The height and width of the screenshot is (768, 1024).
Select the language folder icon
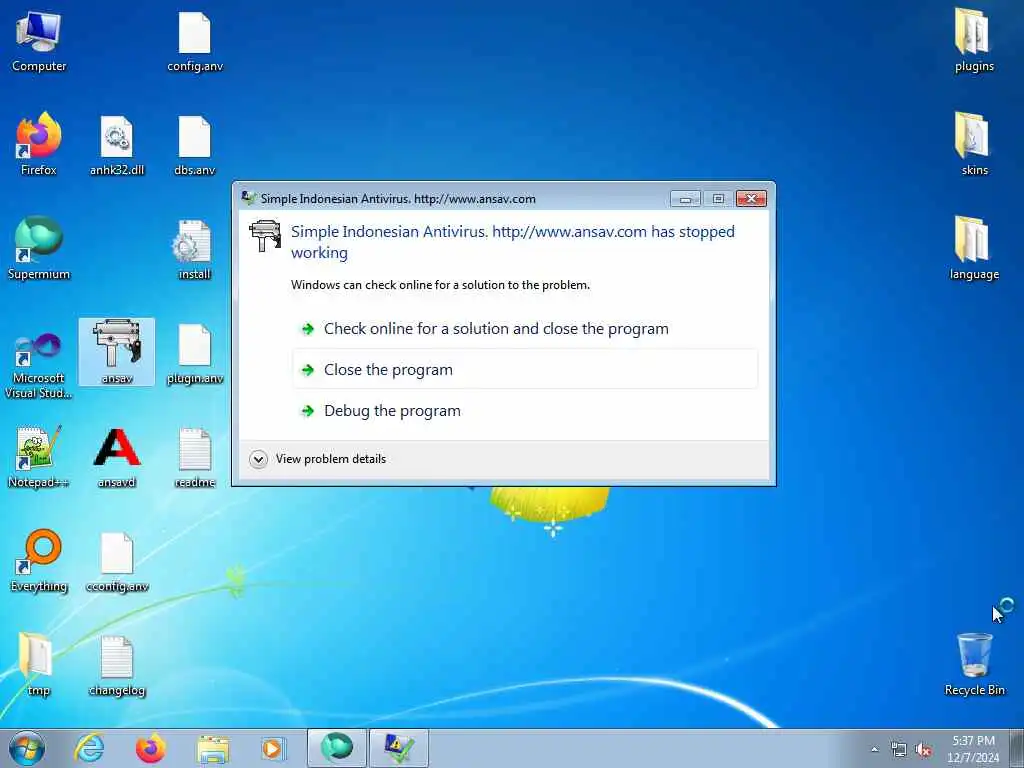point(974,248)
